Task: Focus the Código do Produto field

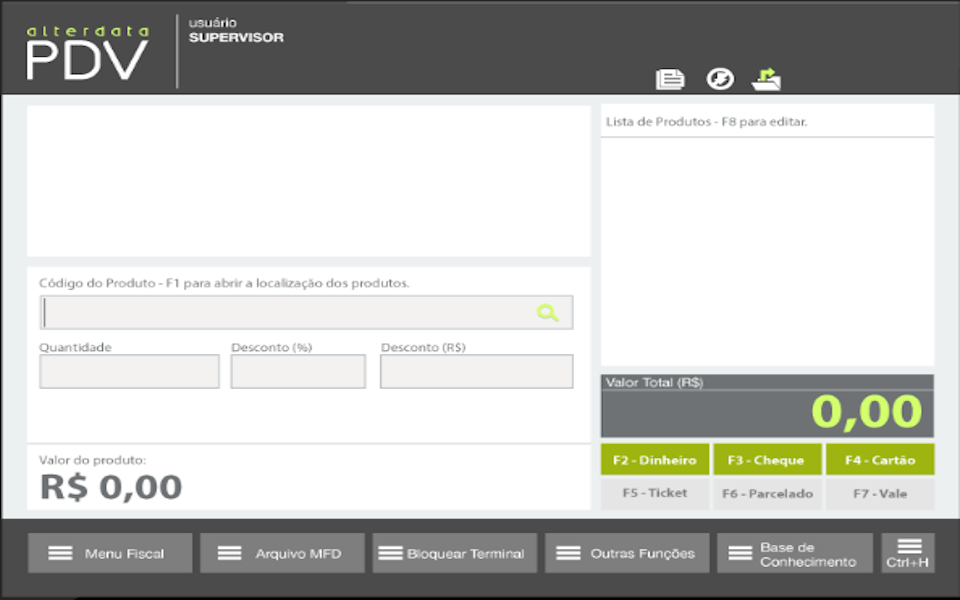Action: tap(306, 313)
